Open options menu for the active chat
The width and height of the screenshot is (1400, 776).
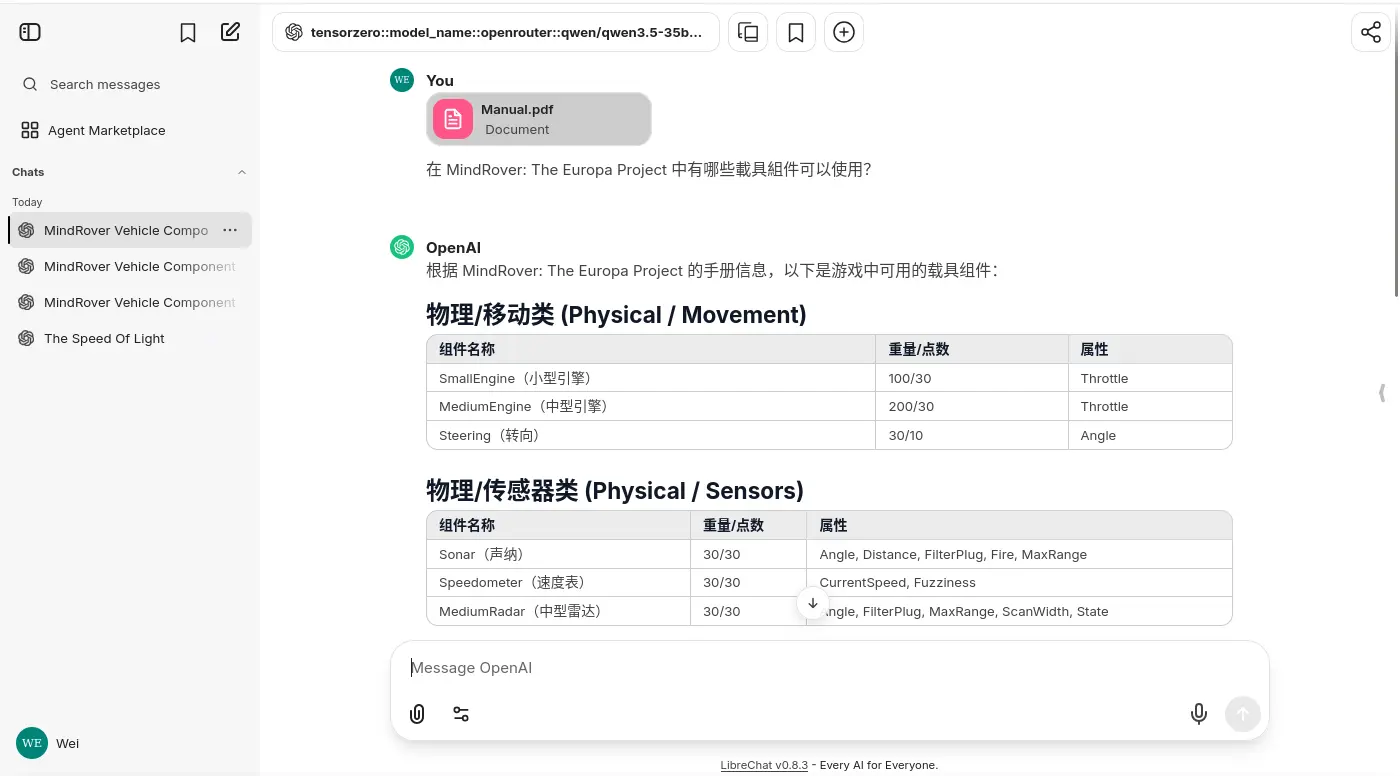(230, 230)
